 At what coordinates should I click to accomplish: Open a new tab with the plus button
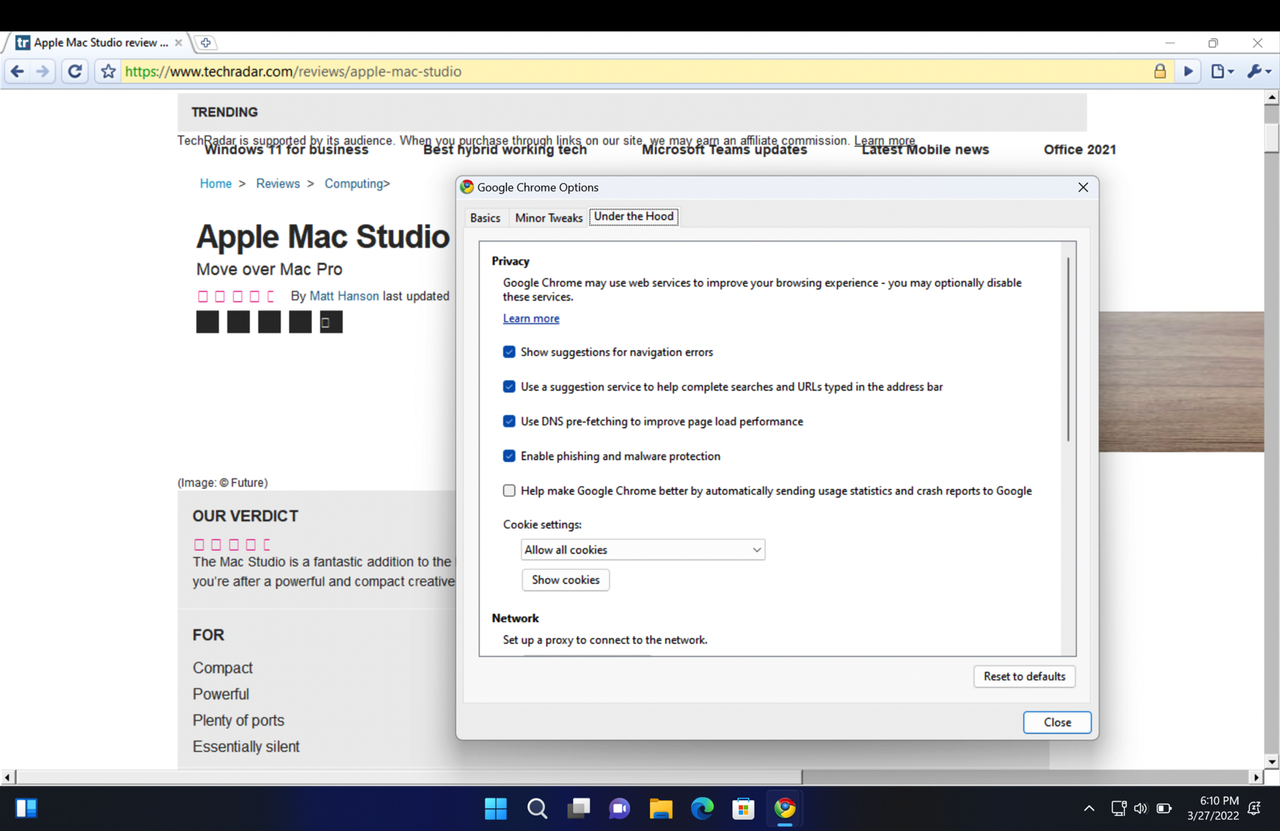(x=205, y=43)
